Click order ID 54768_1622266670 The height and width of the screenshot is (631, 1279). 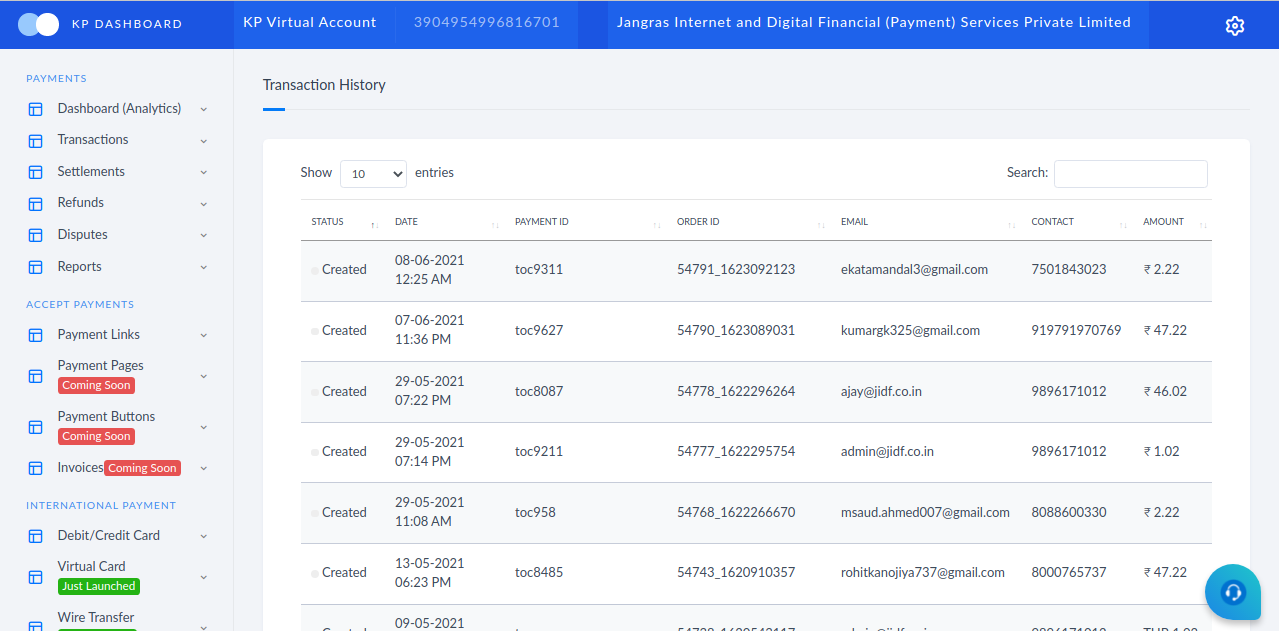[736, 512]
